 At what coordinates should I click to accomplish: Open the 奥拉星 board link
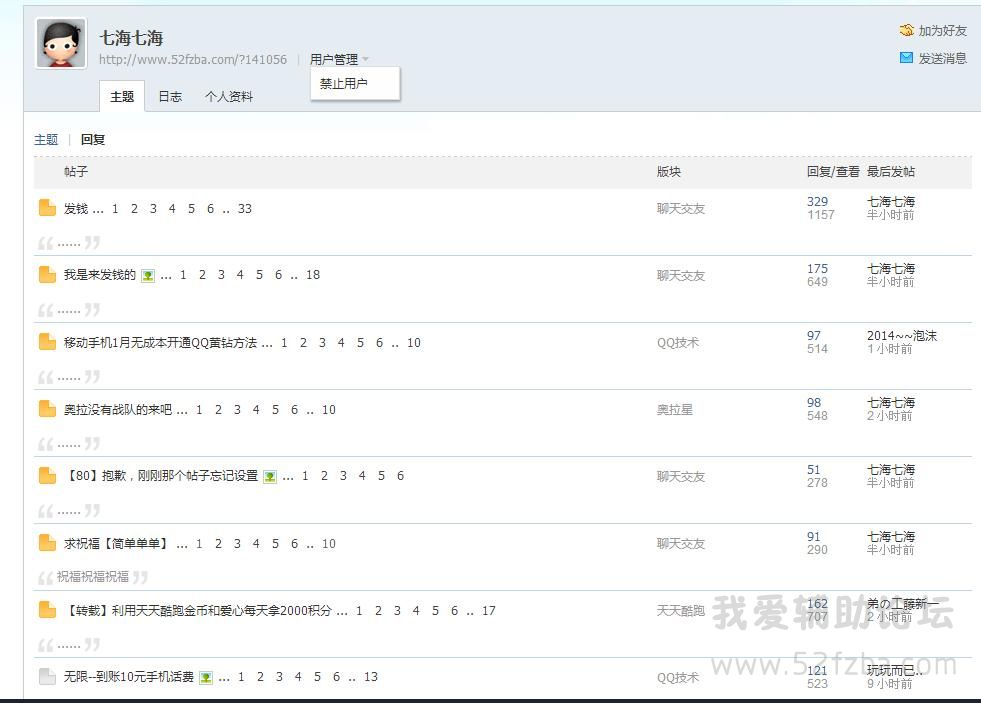(x=674, y=410)
